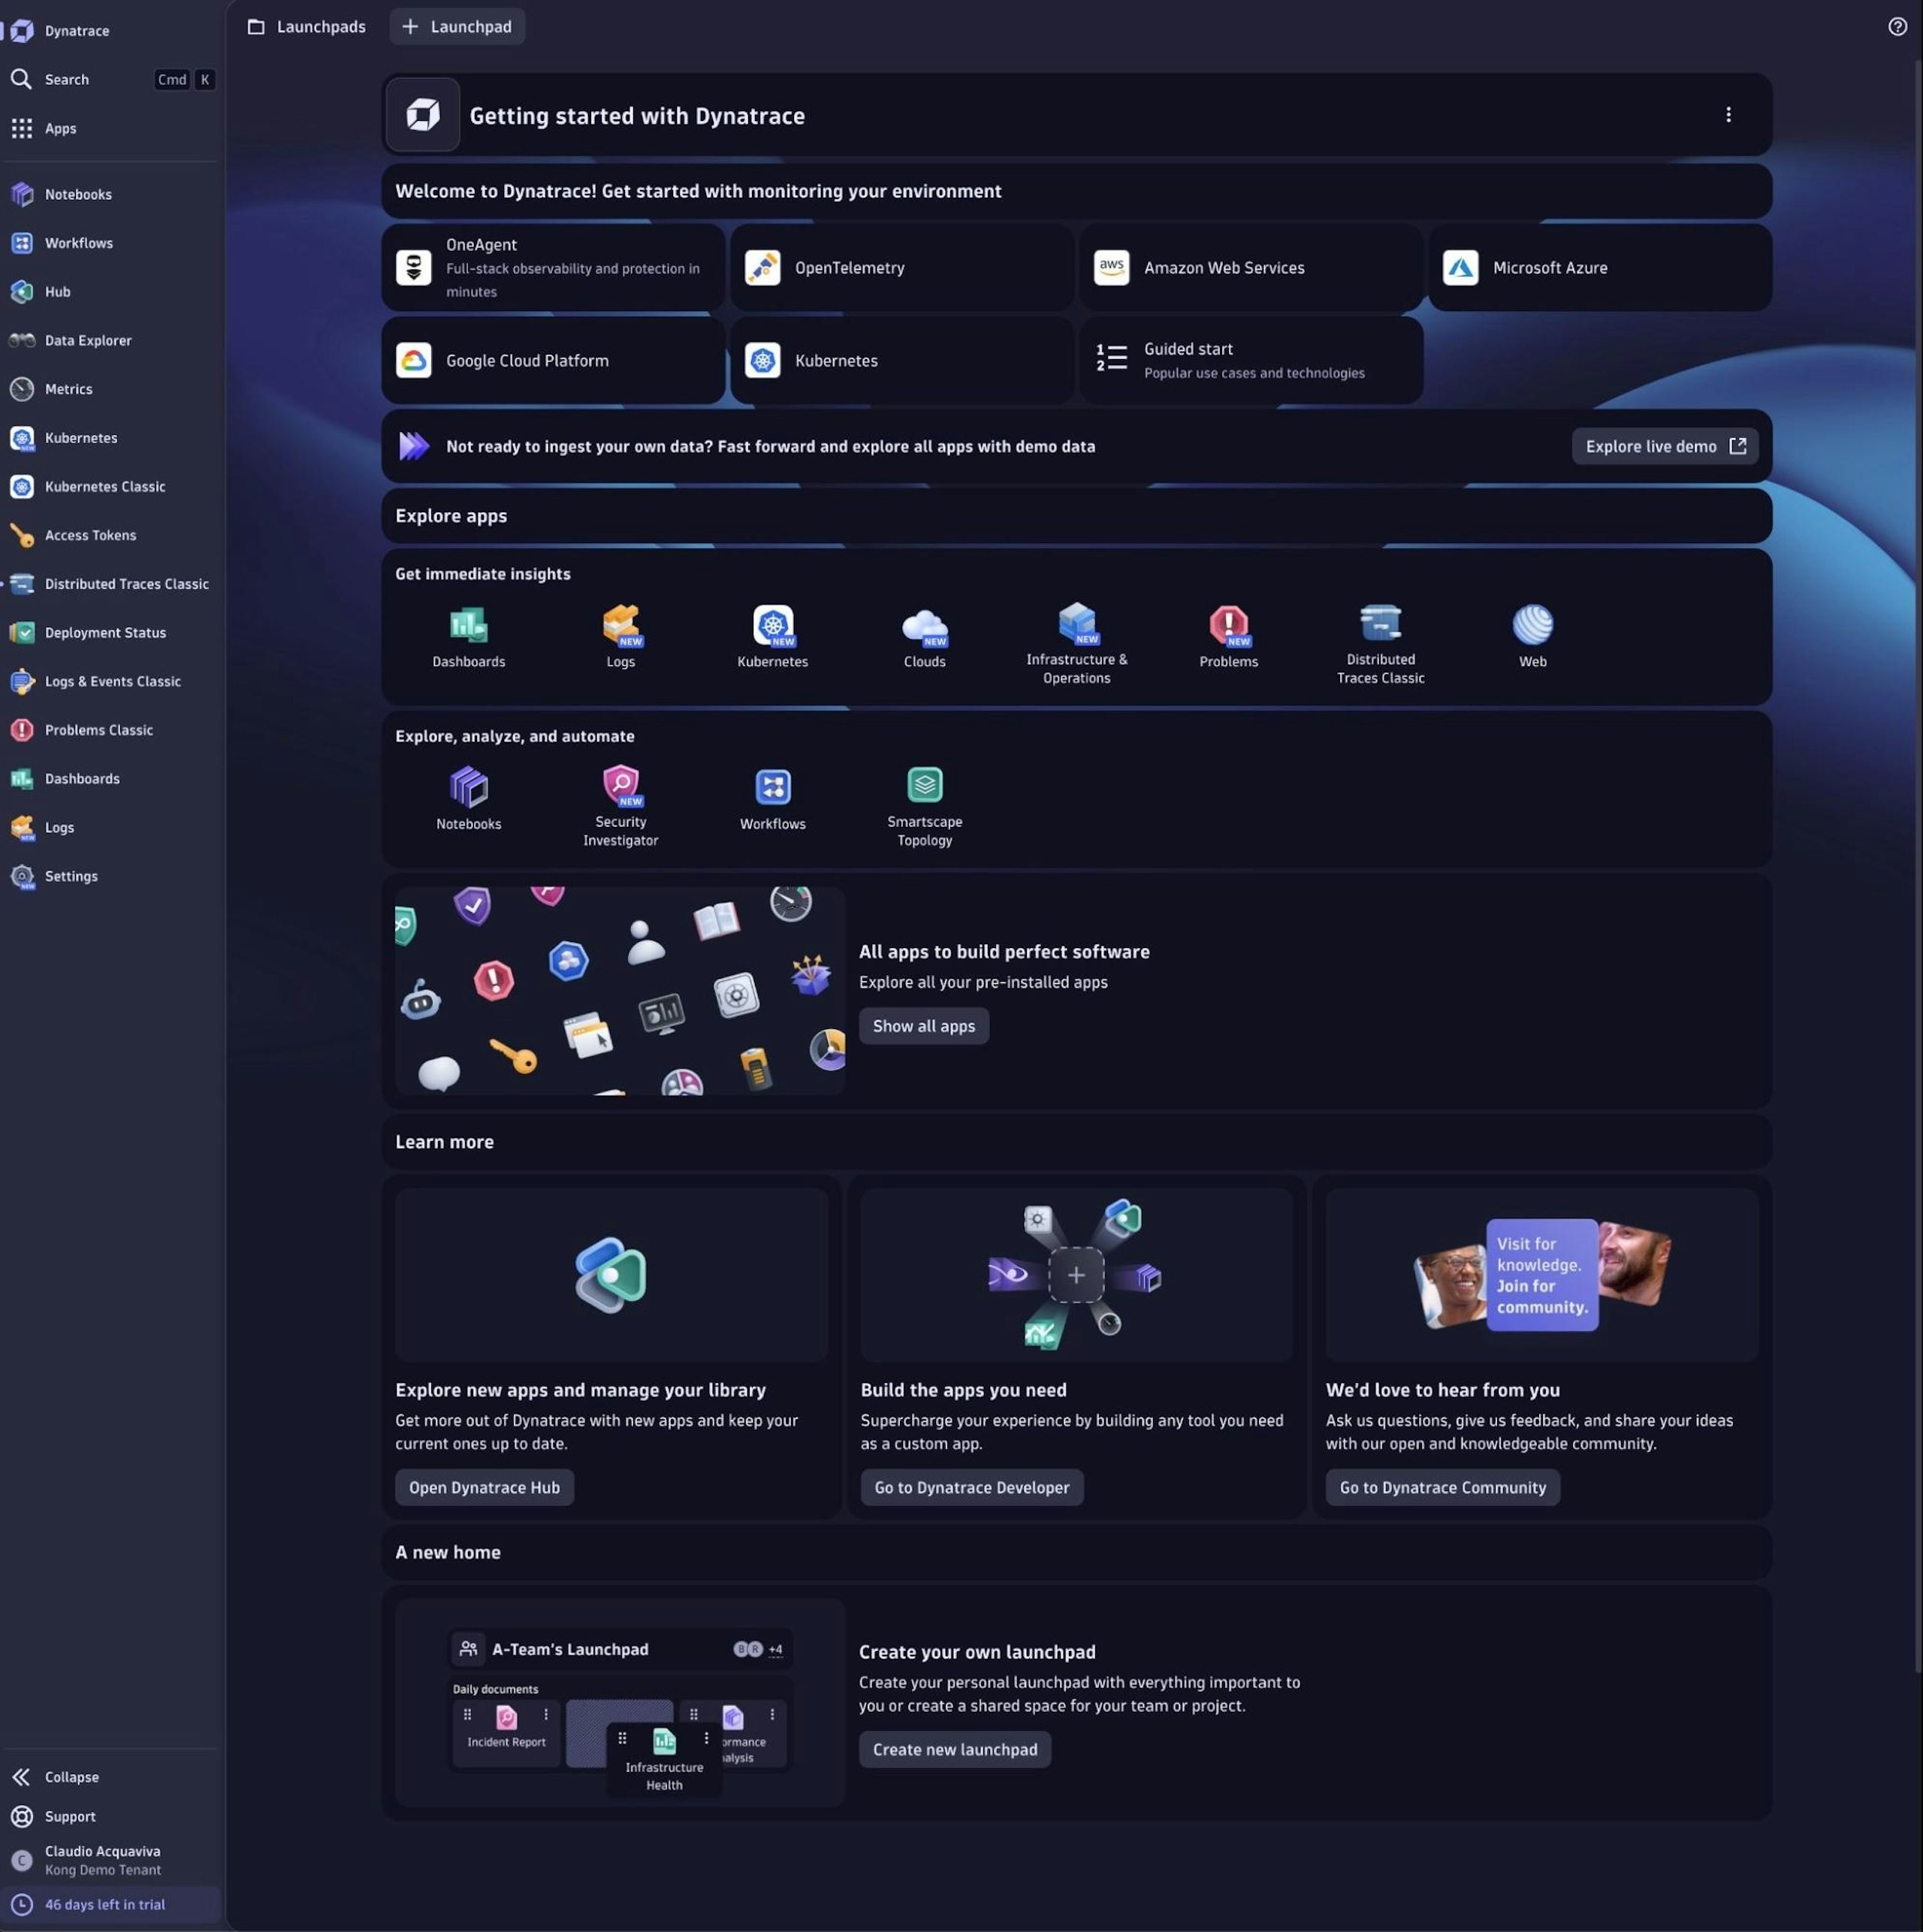1923x1932 pixels.
Task: Open Deployment Status from sidebar
Action: coord(105,632)
